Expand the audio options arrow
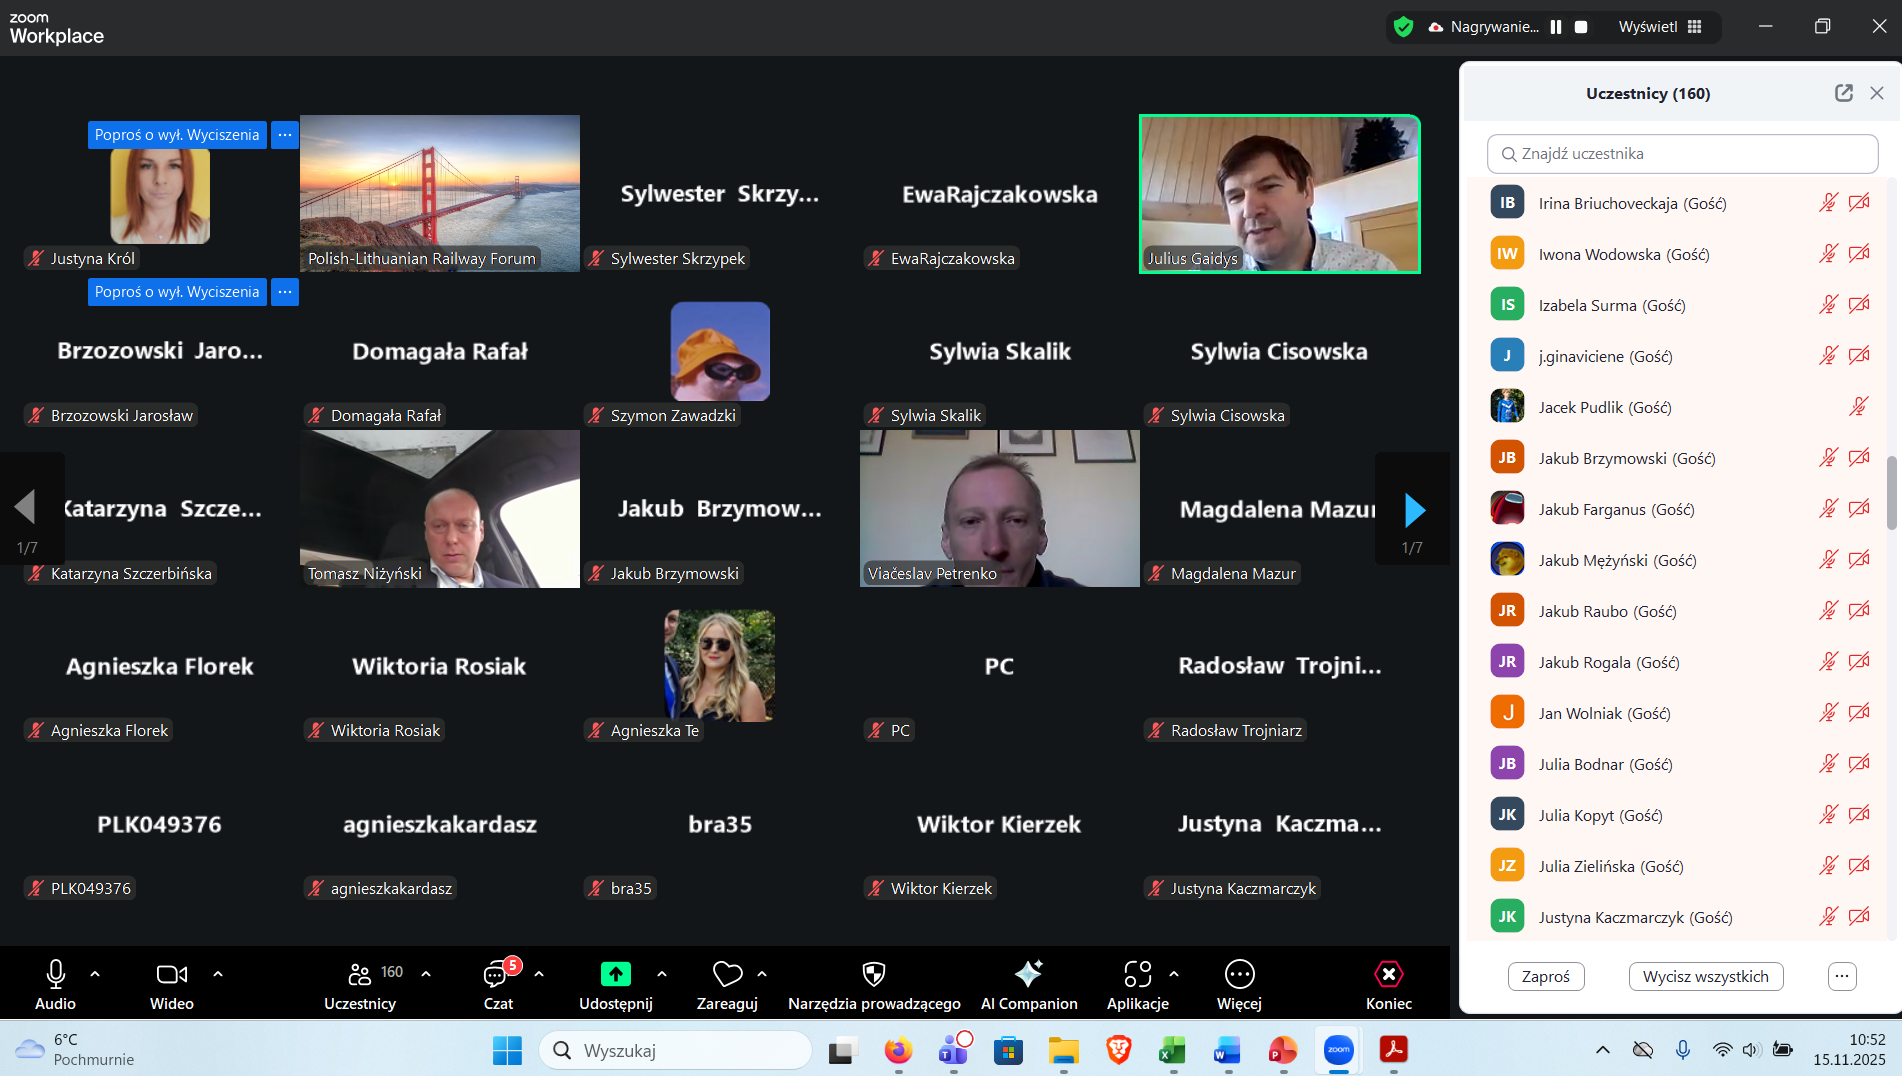1902x1076 pixels. [x=95, y=973]
